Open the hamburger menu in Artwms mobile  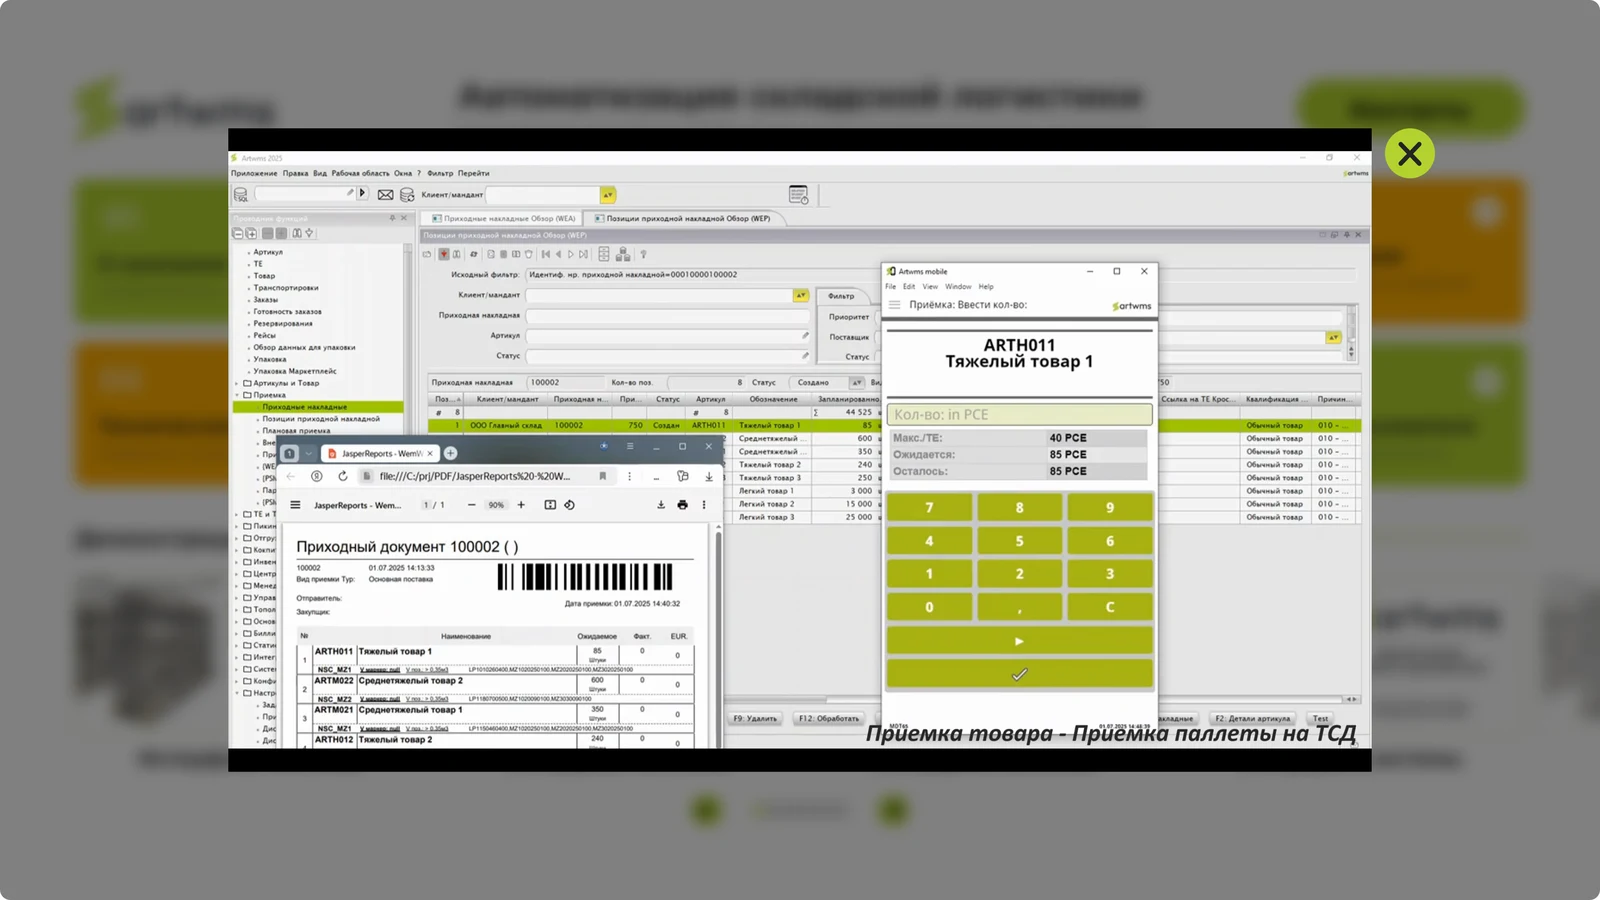tap(895, 305)
